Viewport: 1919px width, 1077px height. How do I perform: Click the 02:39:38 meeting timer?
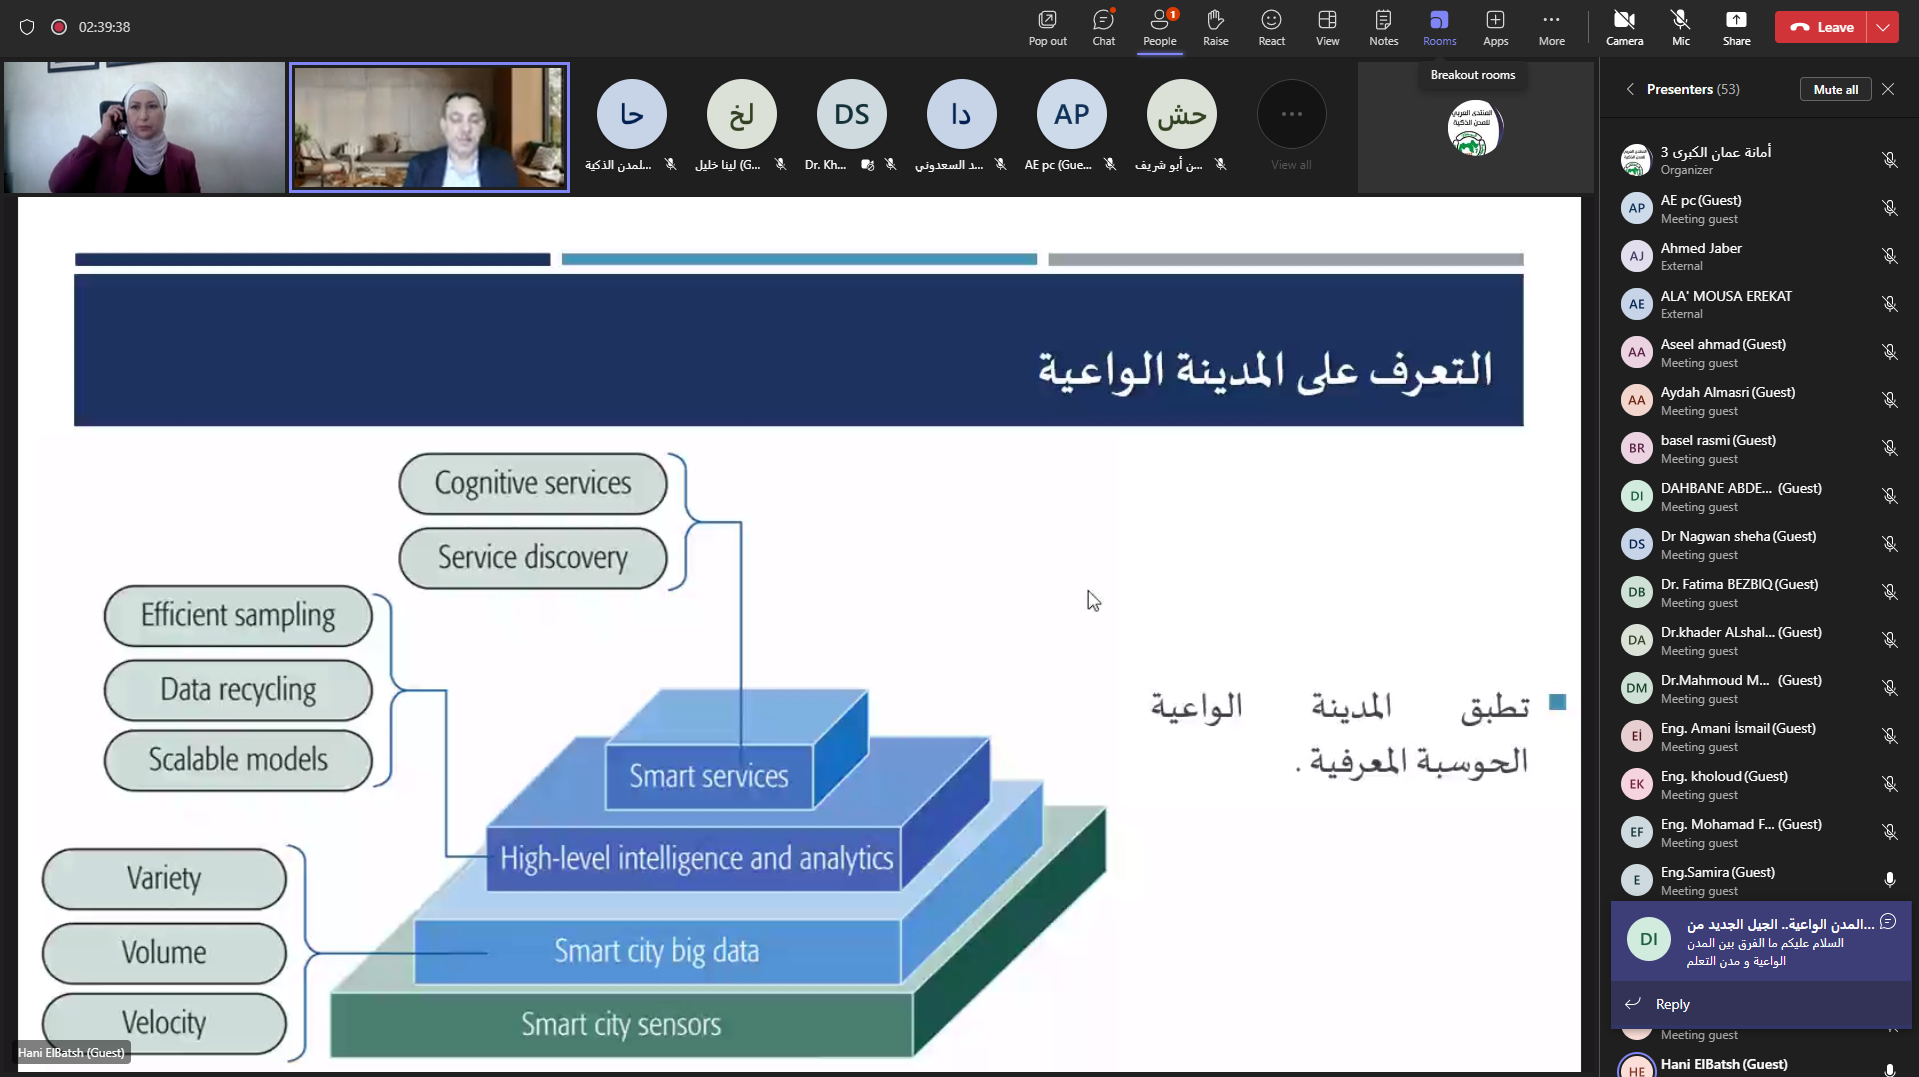pyautogui.click(x=104, y=27)
